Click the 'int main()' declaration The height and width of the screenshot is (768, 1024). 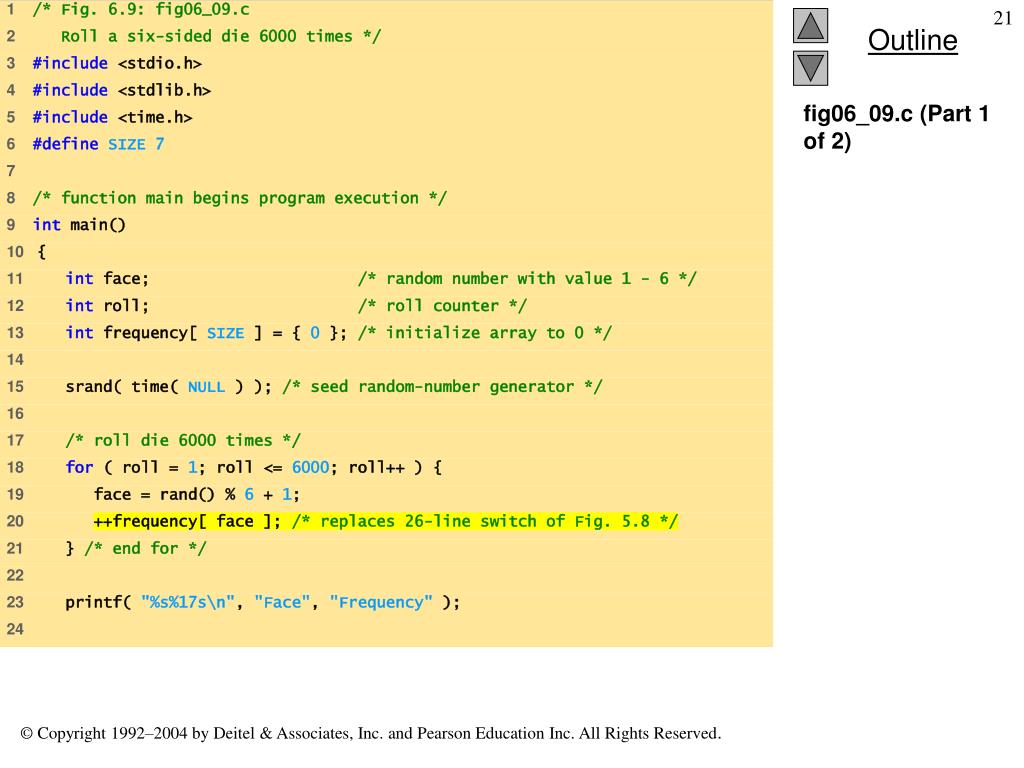tap(79, 225)
